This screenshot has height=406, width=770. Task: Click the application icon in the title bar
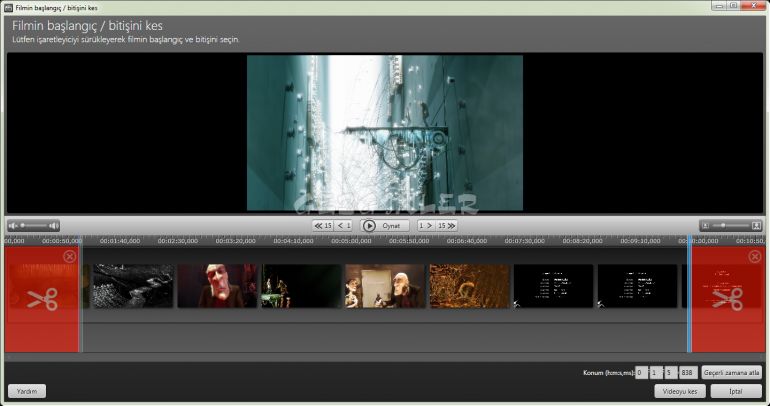[x=8, y=8]
